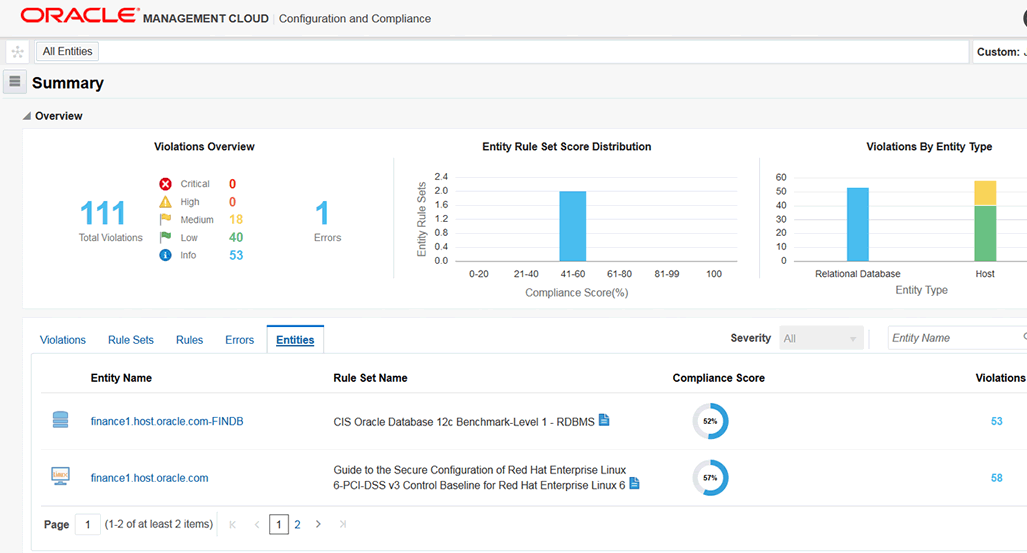Click the Info count 53

click(x=236, y=255)
